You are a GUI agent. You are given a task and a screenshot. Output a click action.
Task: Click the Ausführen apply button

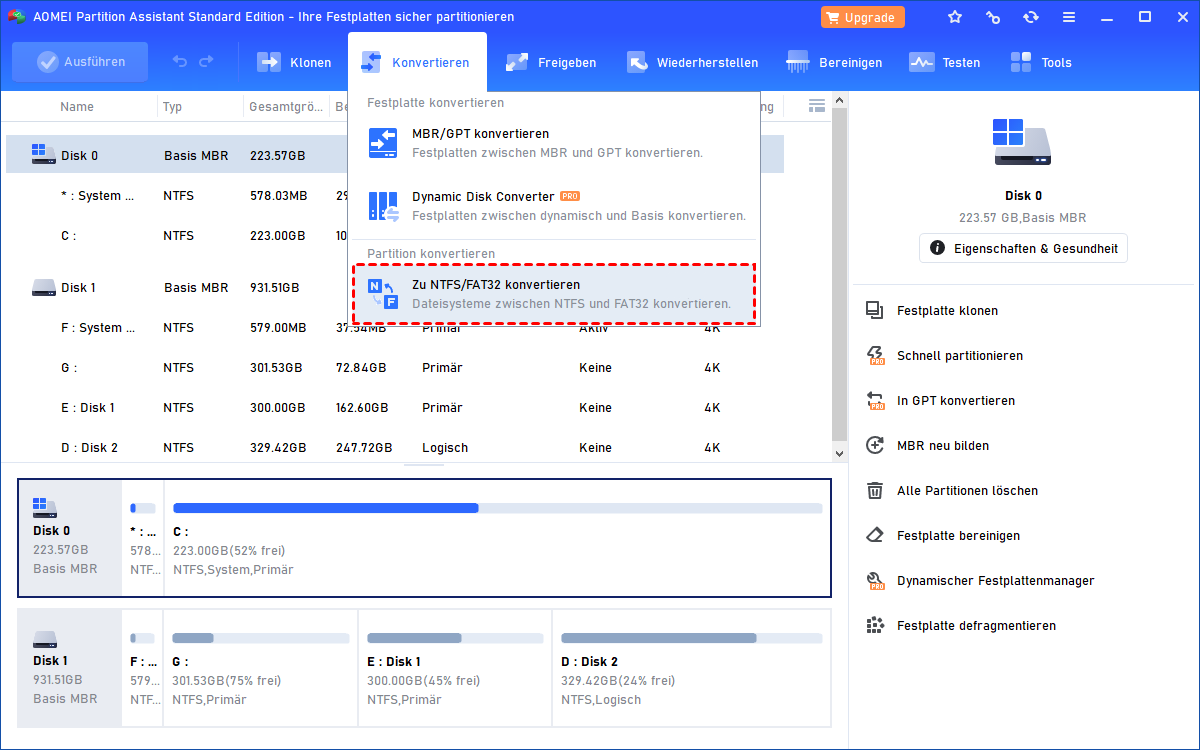click(x=80, y=62)
